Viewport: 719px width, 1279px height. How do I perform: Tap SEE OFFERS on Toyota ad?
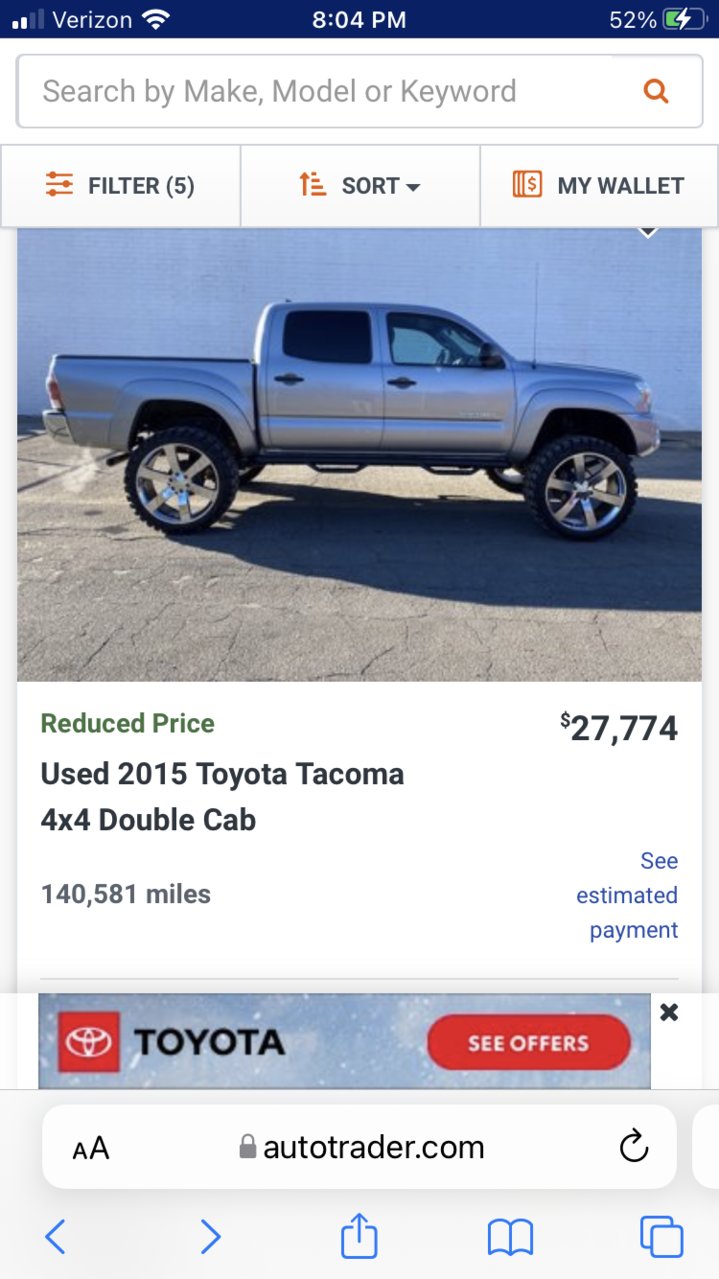(x=528, y=1043)
